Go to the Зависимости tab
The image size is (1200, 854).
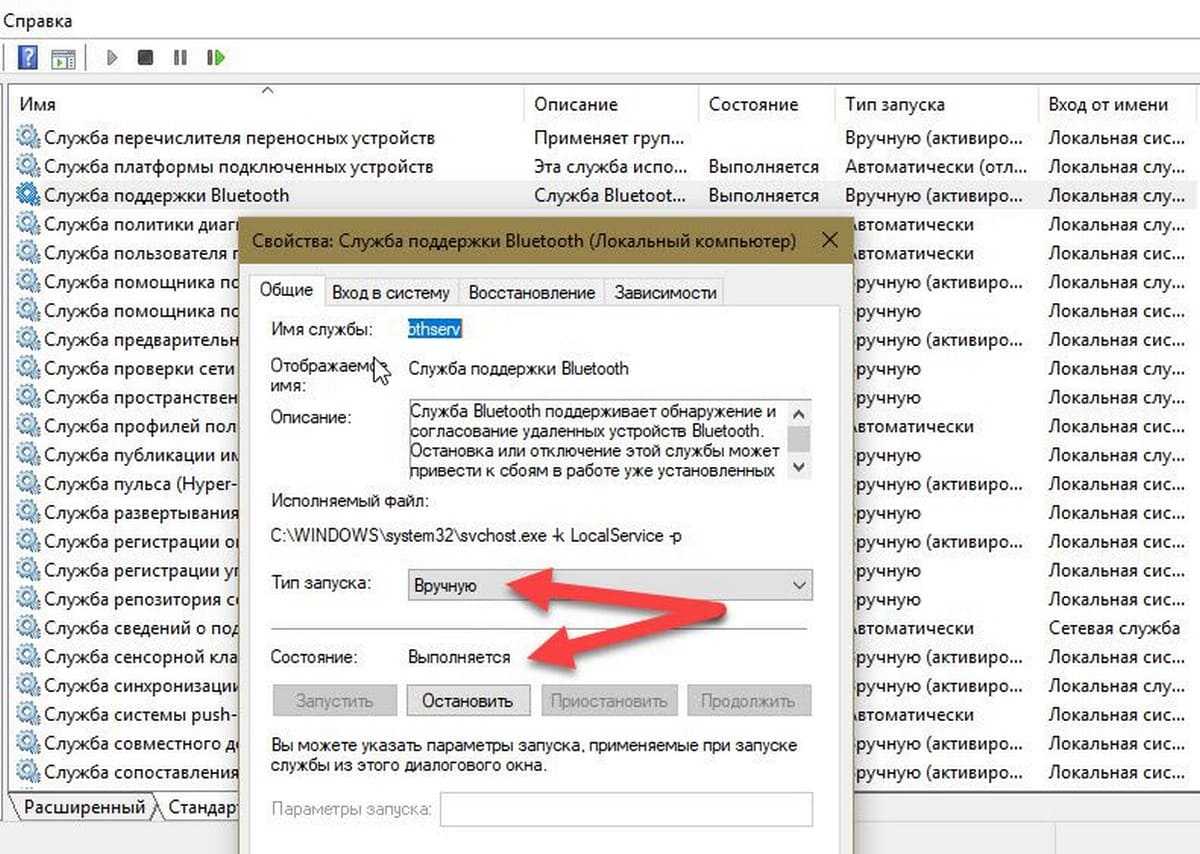(x=665, y=292)
